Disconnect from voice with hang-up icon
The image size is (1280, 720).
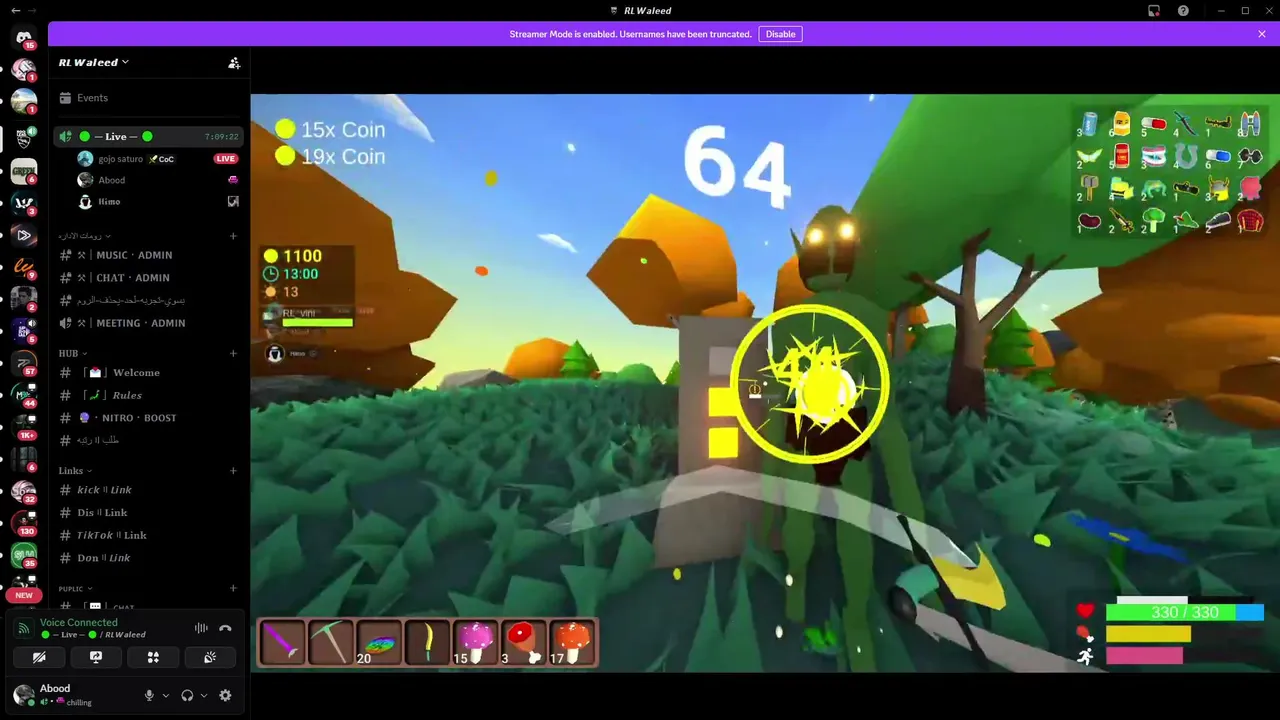tap(225, 628)
